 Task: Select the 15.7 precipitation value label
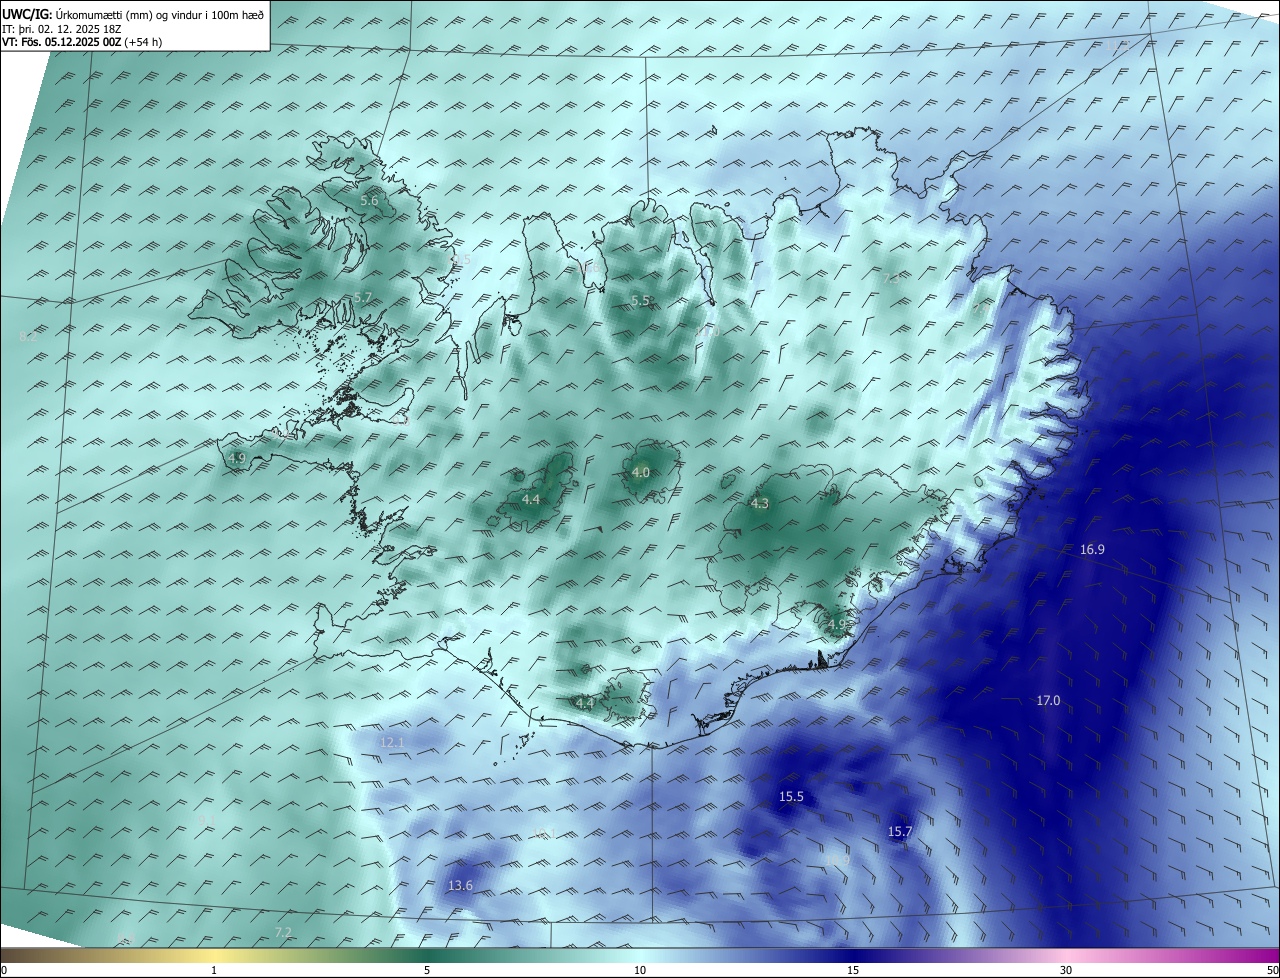[900, 832]
